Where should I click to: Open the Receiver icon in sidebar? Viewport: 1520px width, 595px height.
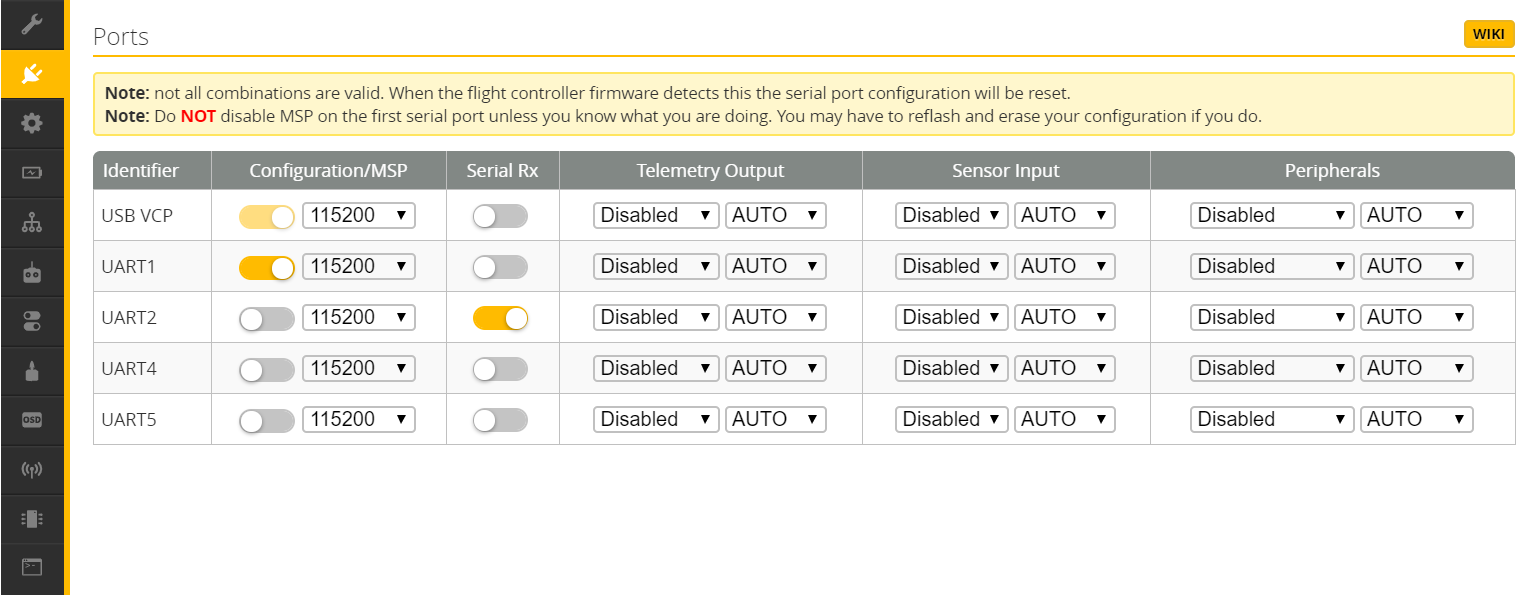click(x=32, y=272)
